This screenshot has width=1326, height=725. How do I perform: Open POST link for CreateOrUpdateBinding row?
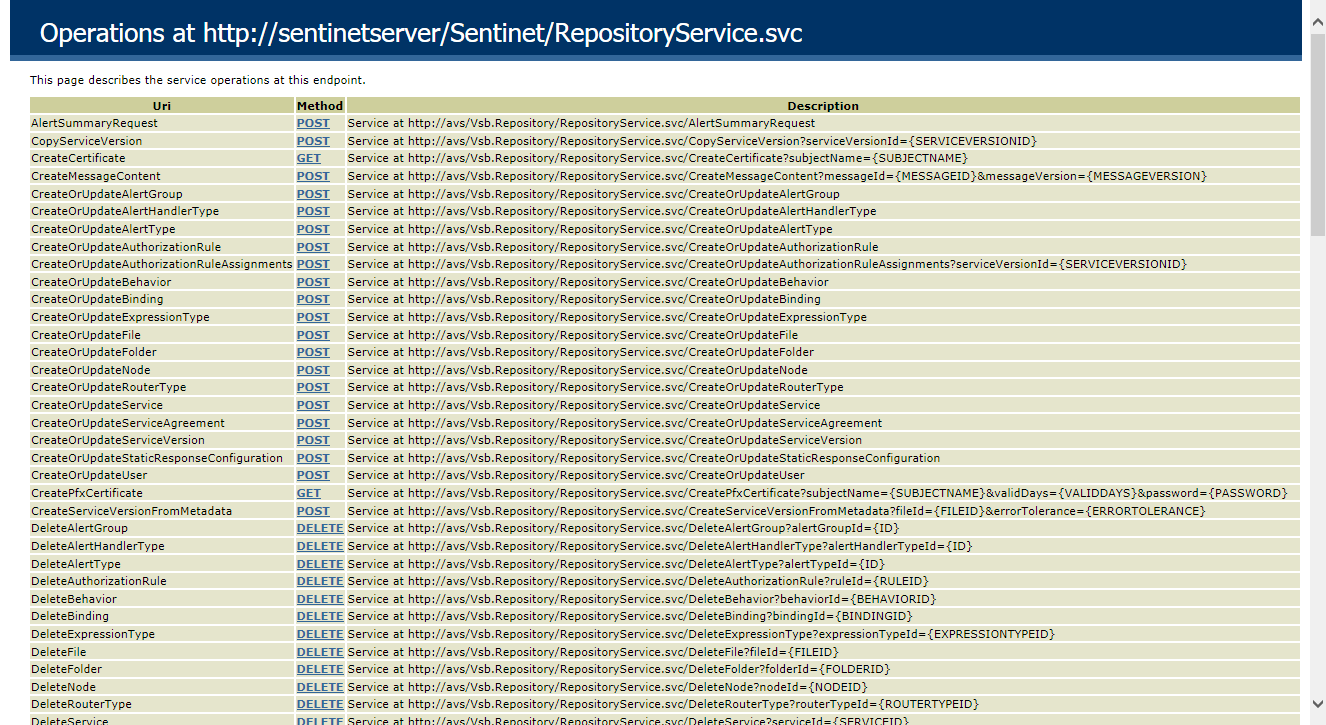(x=312, y=299)
